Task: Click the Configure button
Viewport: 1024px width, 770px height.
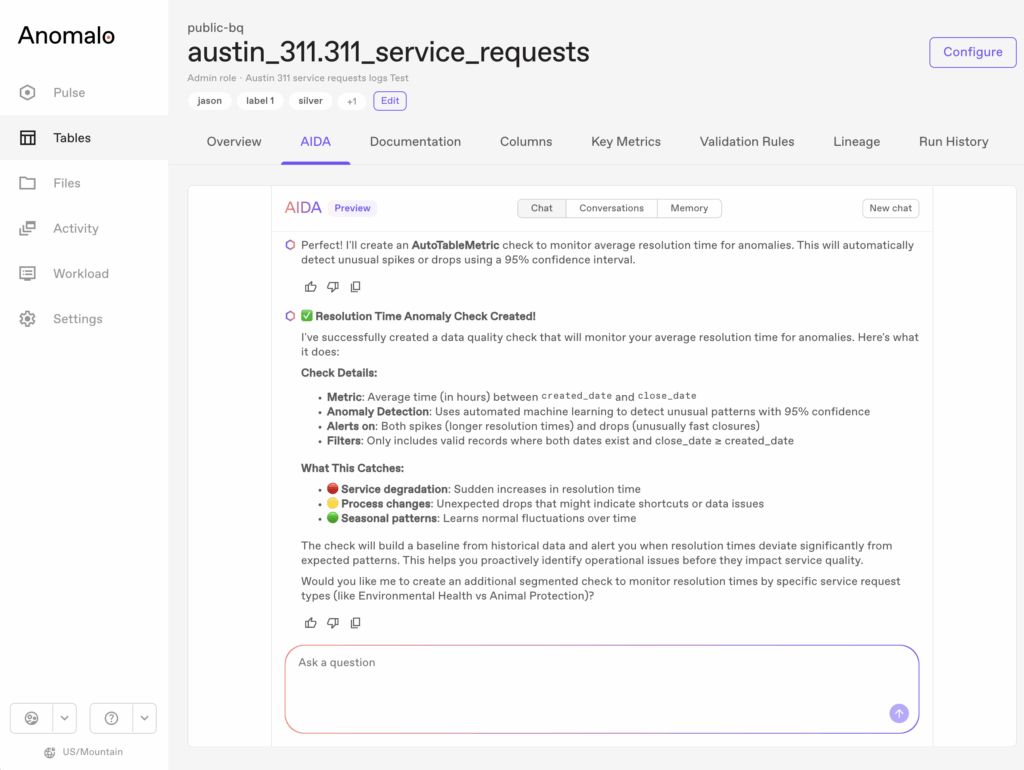Action: coord(972,52)
